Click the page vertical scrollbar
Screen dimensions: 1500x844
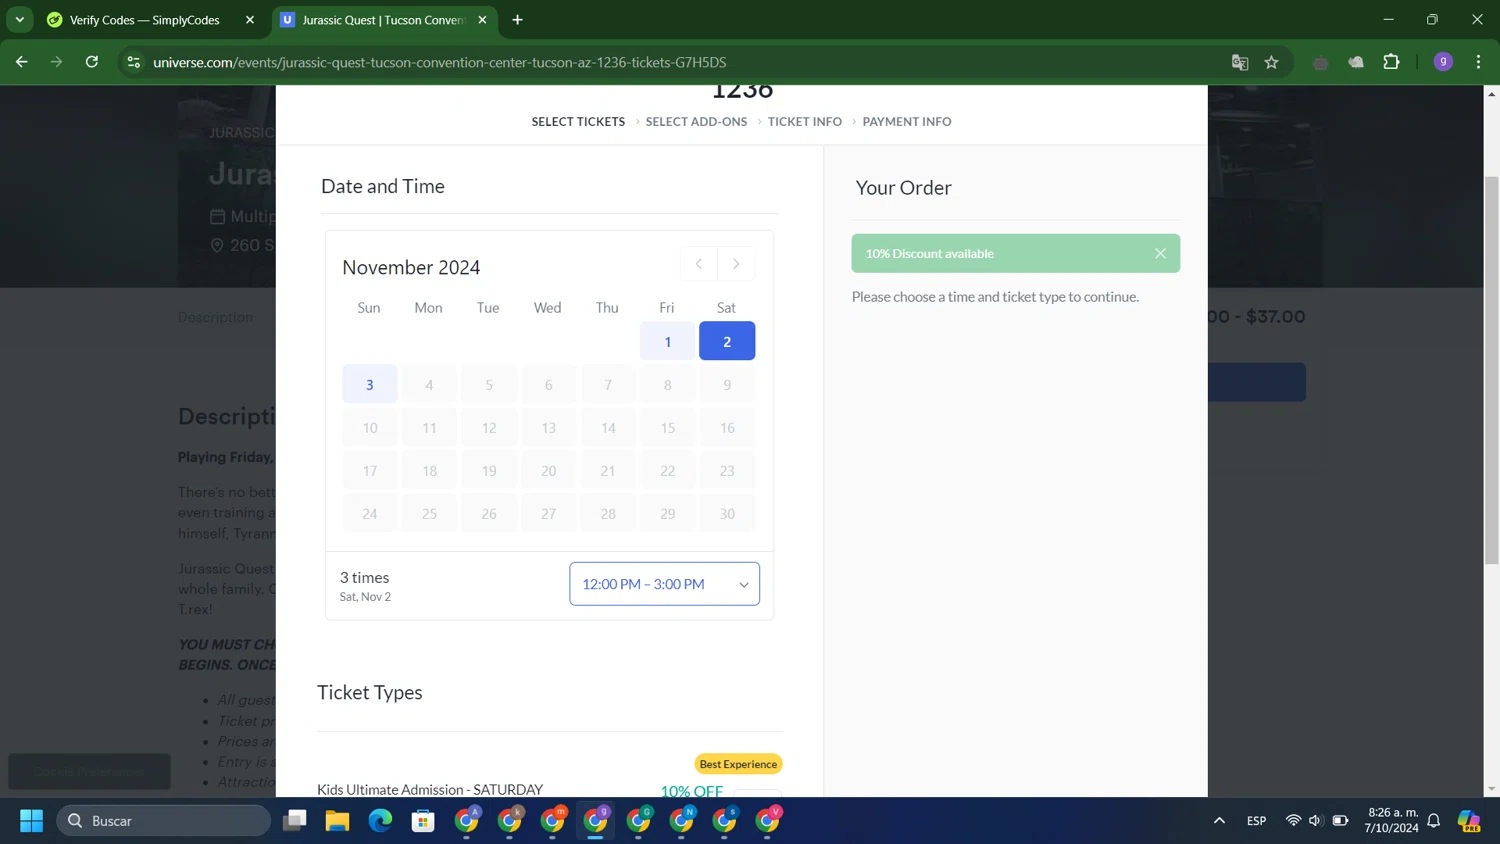[1491, 370]
